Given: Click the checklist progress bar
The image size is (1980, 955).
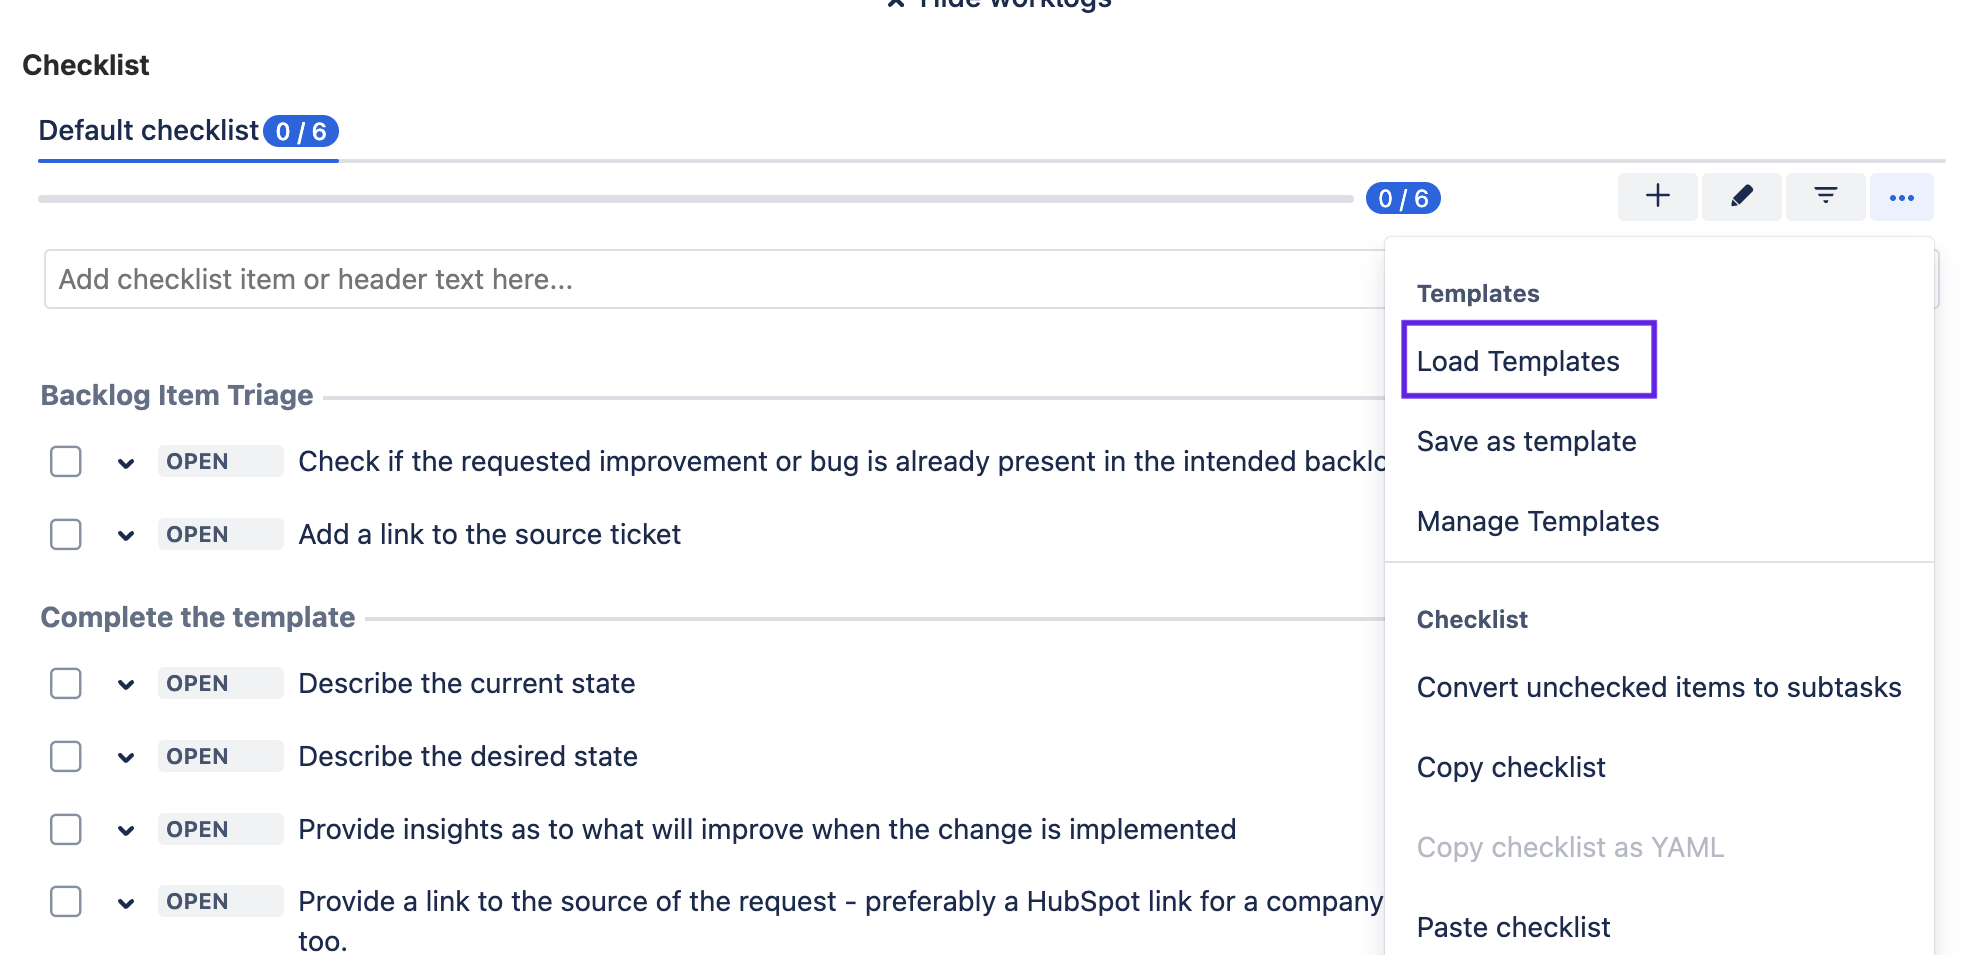Looking at the screenshot, I should click(x=695, y=199).
